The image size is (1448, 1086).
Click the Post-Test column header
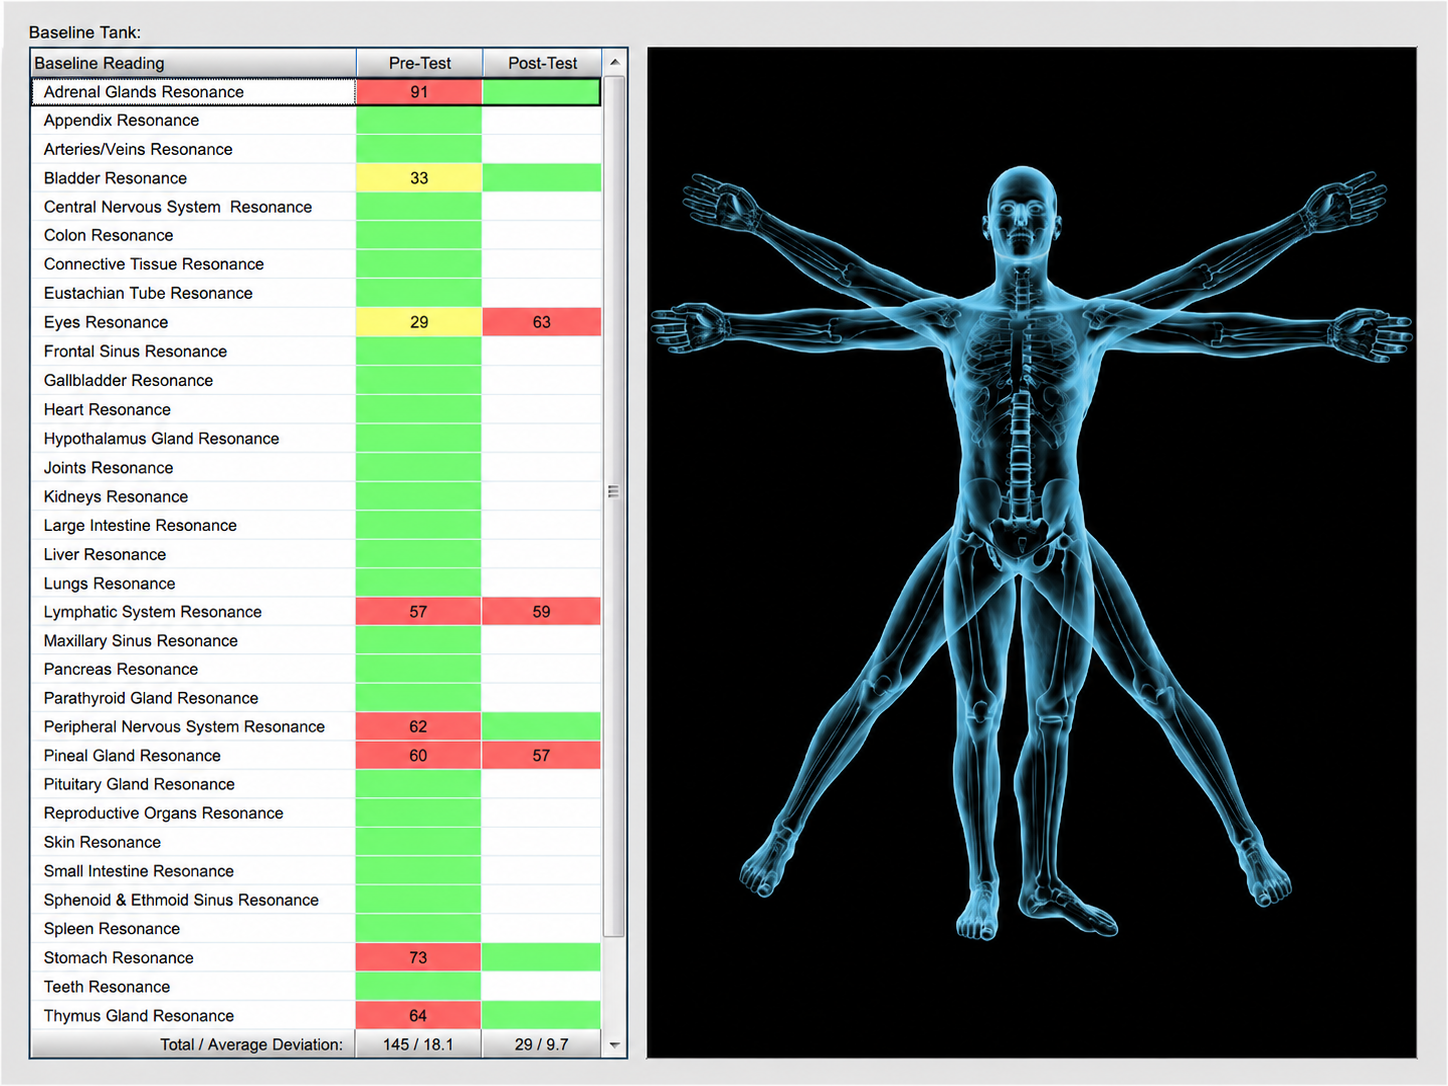[x=542, y=63]
